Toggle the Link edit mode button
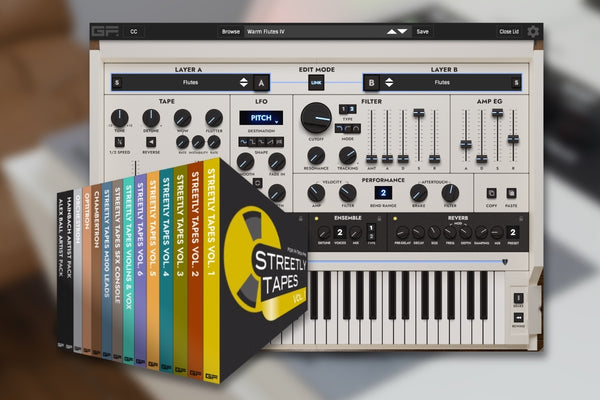 [x=317, y=82]
